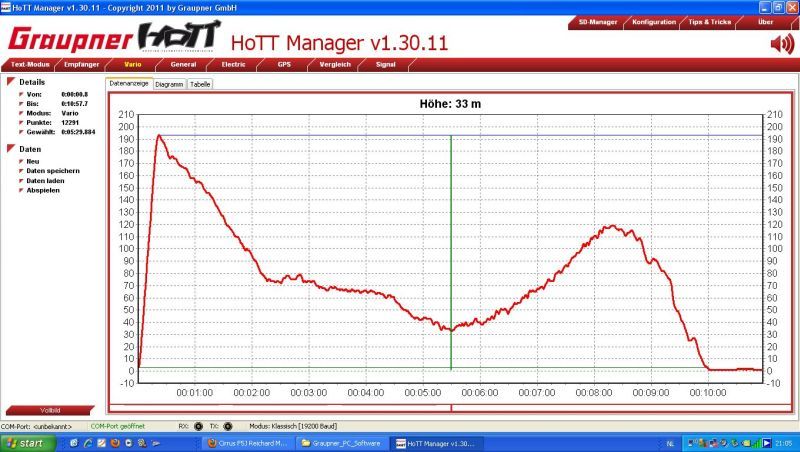Open the Konfiguration menu
Image resolution: width=800 pixels, height=452 pixels.
(654, 22)
